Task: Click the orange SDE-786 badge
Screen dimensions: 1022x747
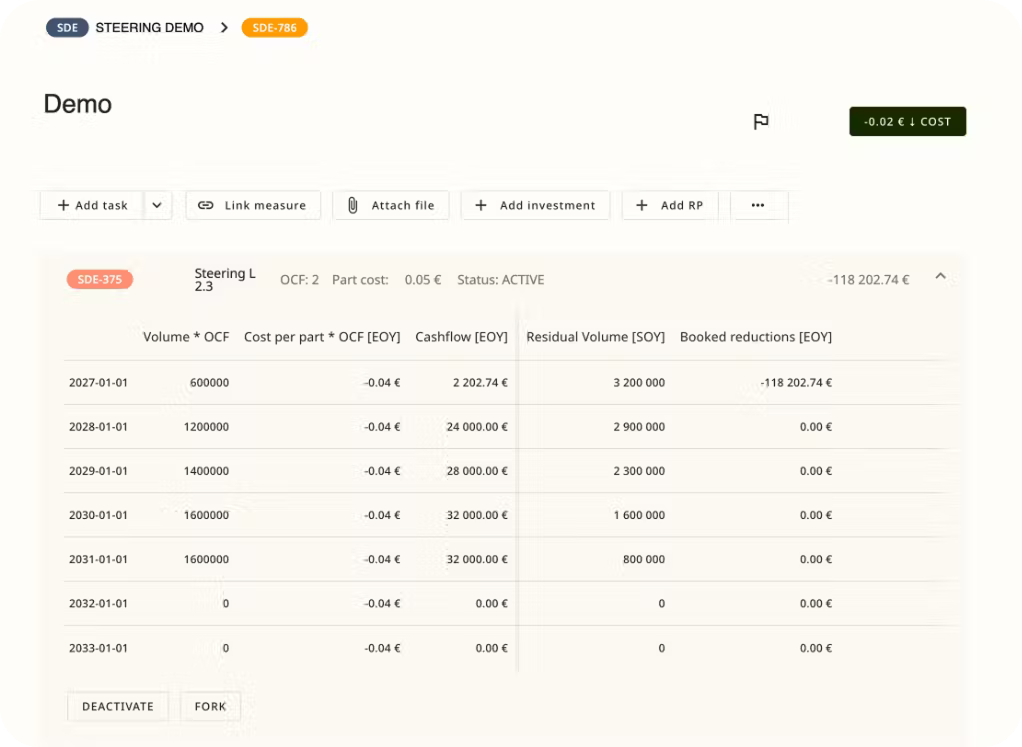Action: point(274,28)
